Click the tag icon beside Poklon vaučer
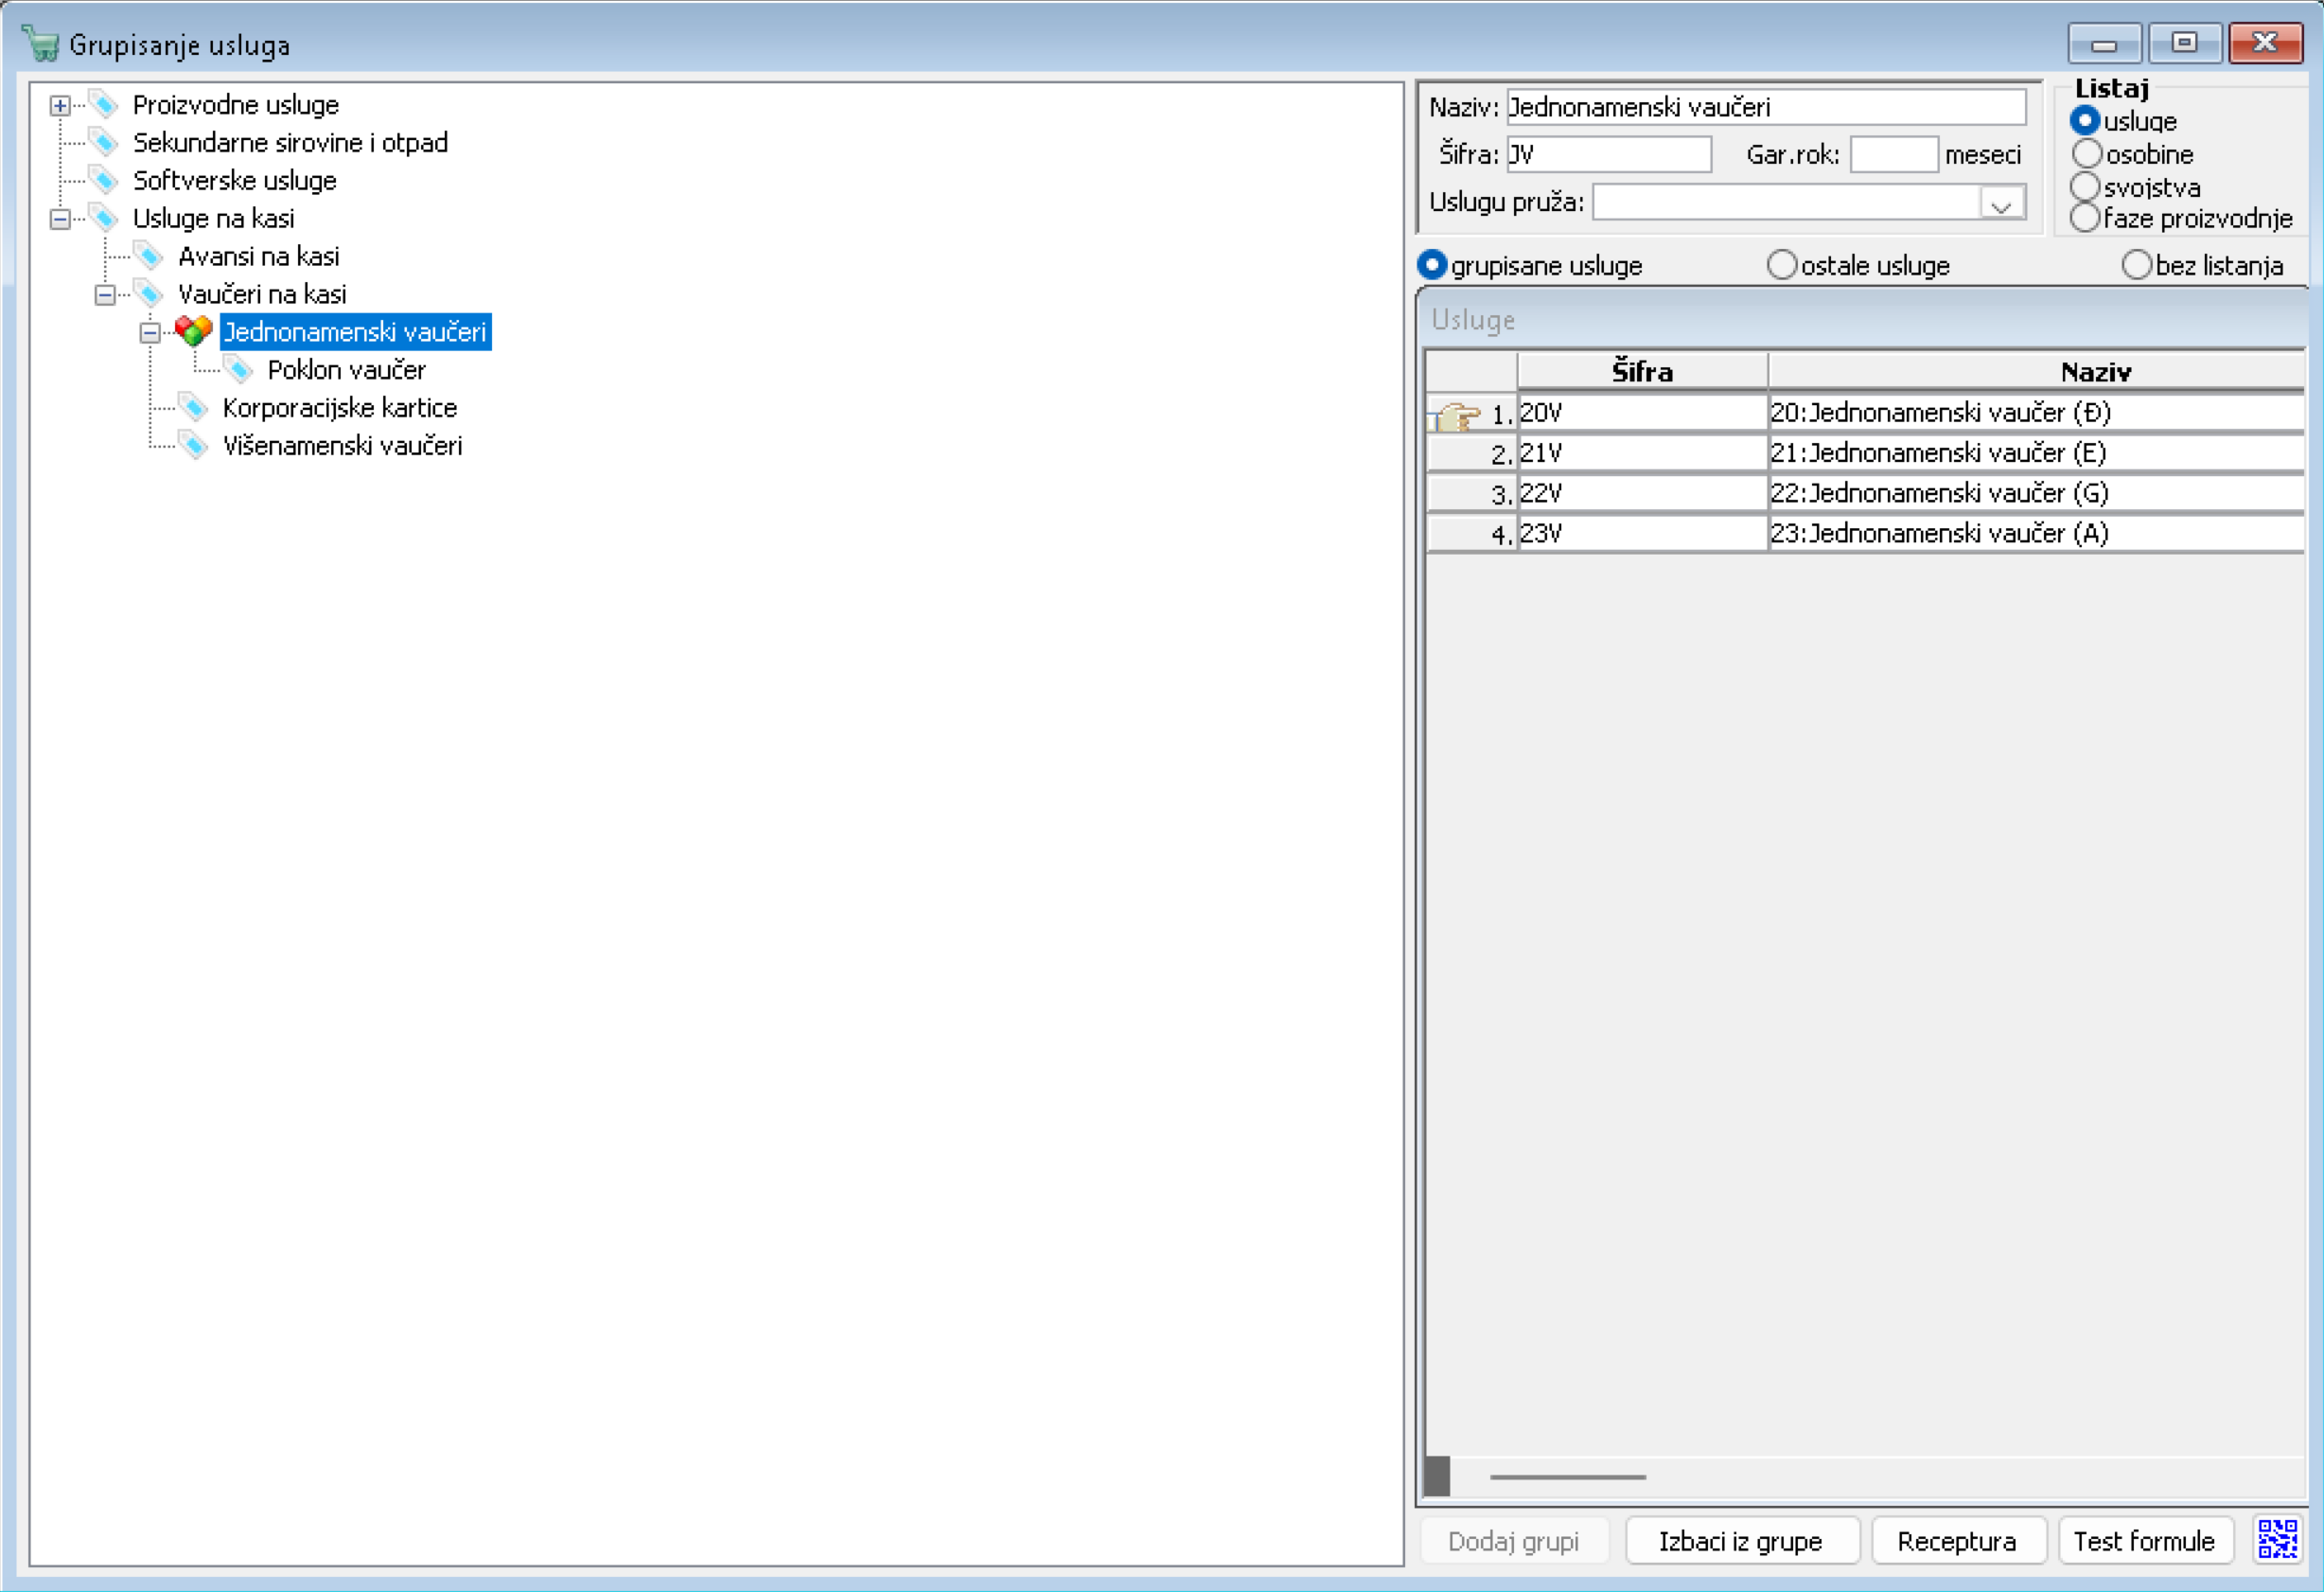The image size is (2324, 1592). tap(238, 369)
